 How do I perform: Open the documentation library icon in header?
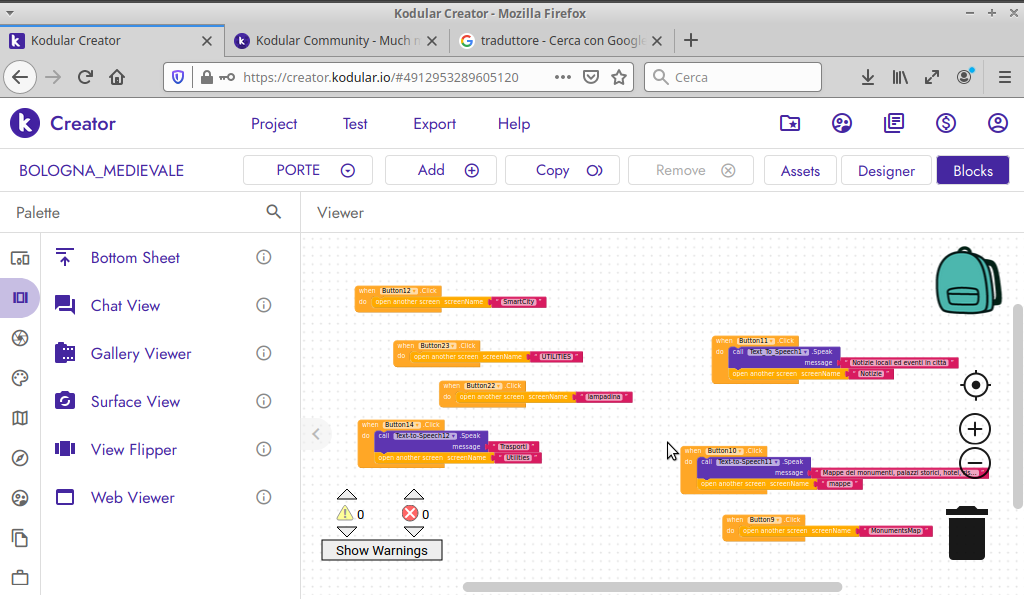[x=894, y=123]
